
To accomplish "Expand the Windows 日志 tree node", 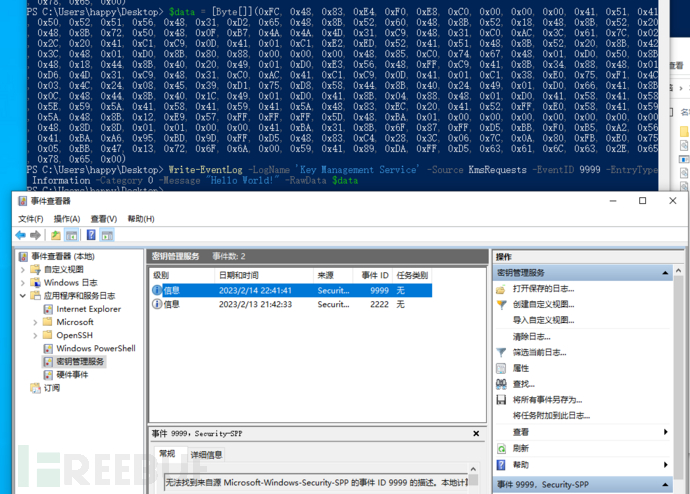I will [22, 283].
